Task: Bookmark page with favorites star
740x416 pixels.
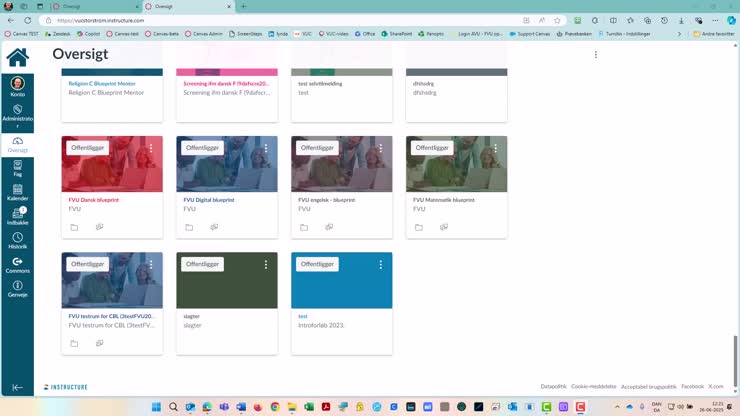Action: pos(557,20)
